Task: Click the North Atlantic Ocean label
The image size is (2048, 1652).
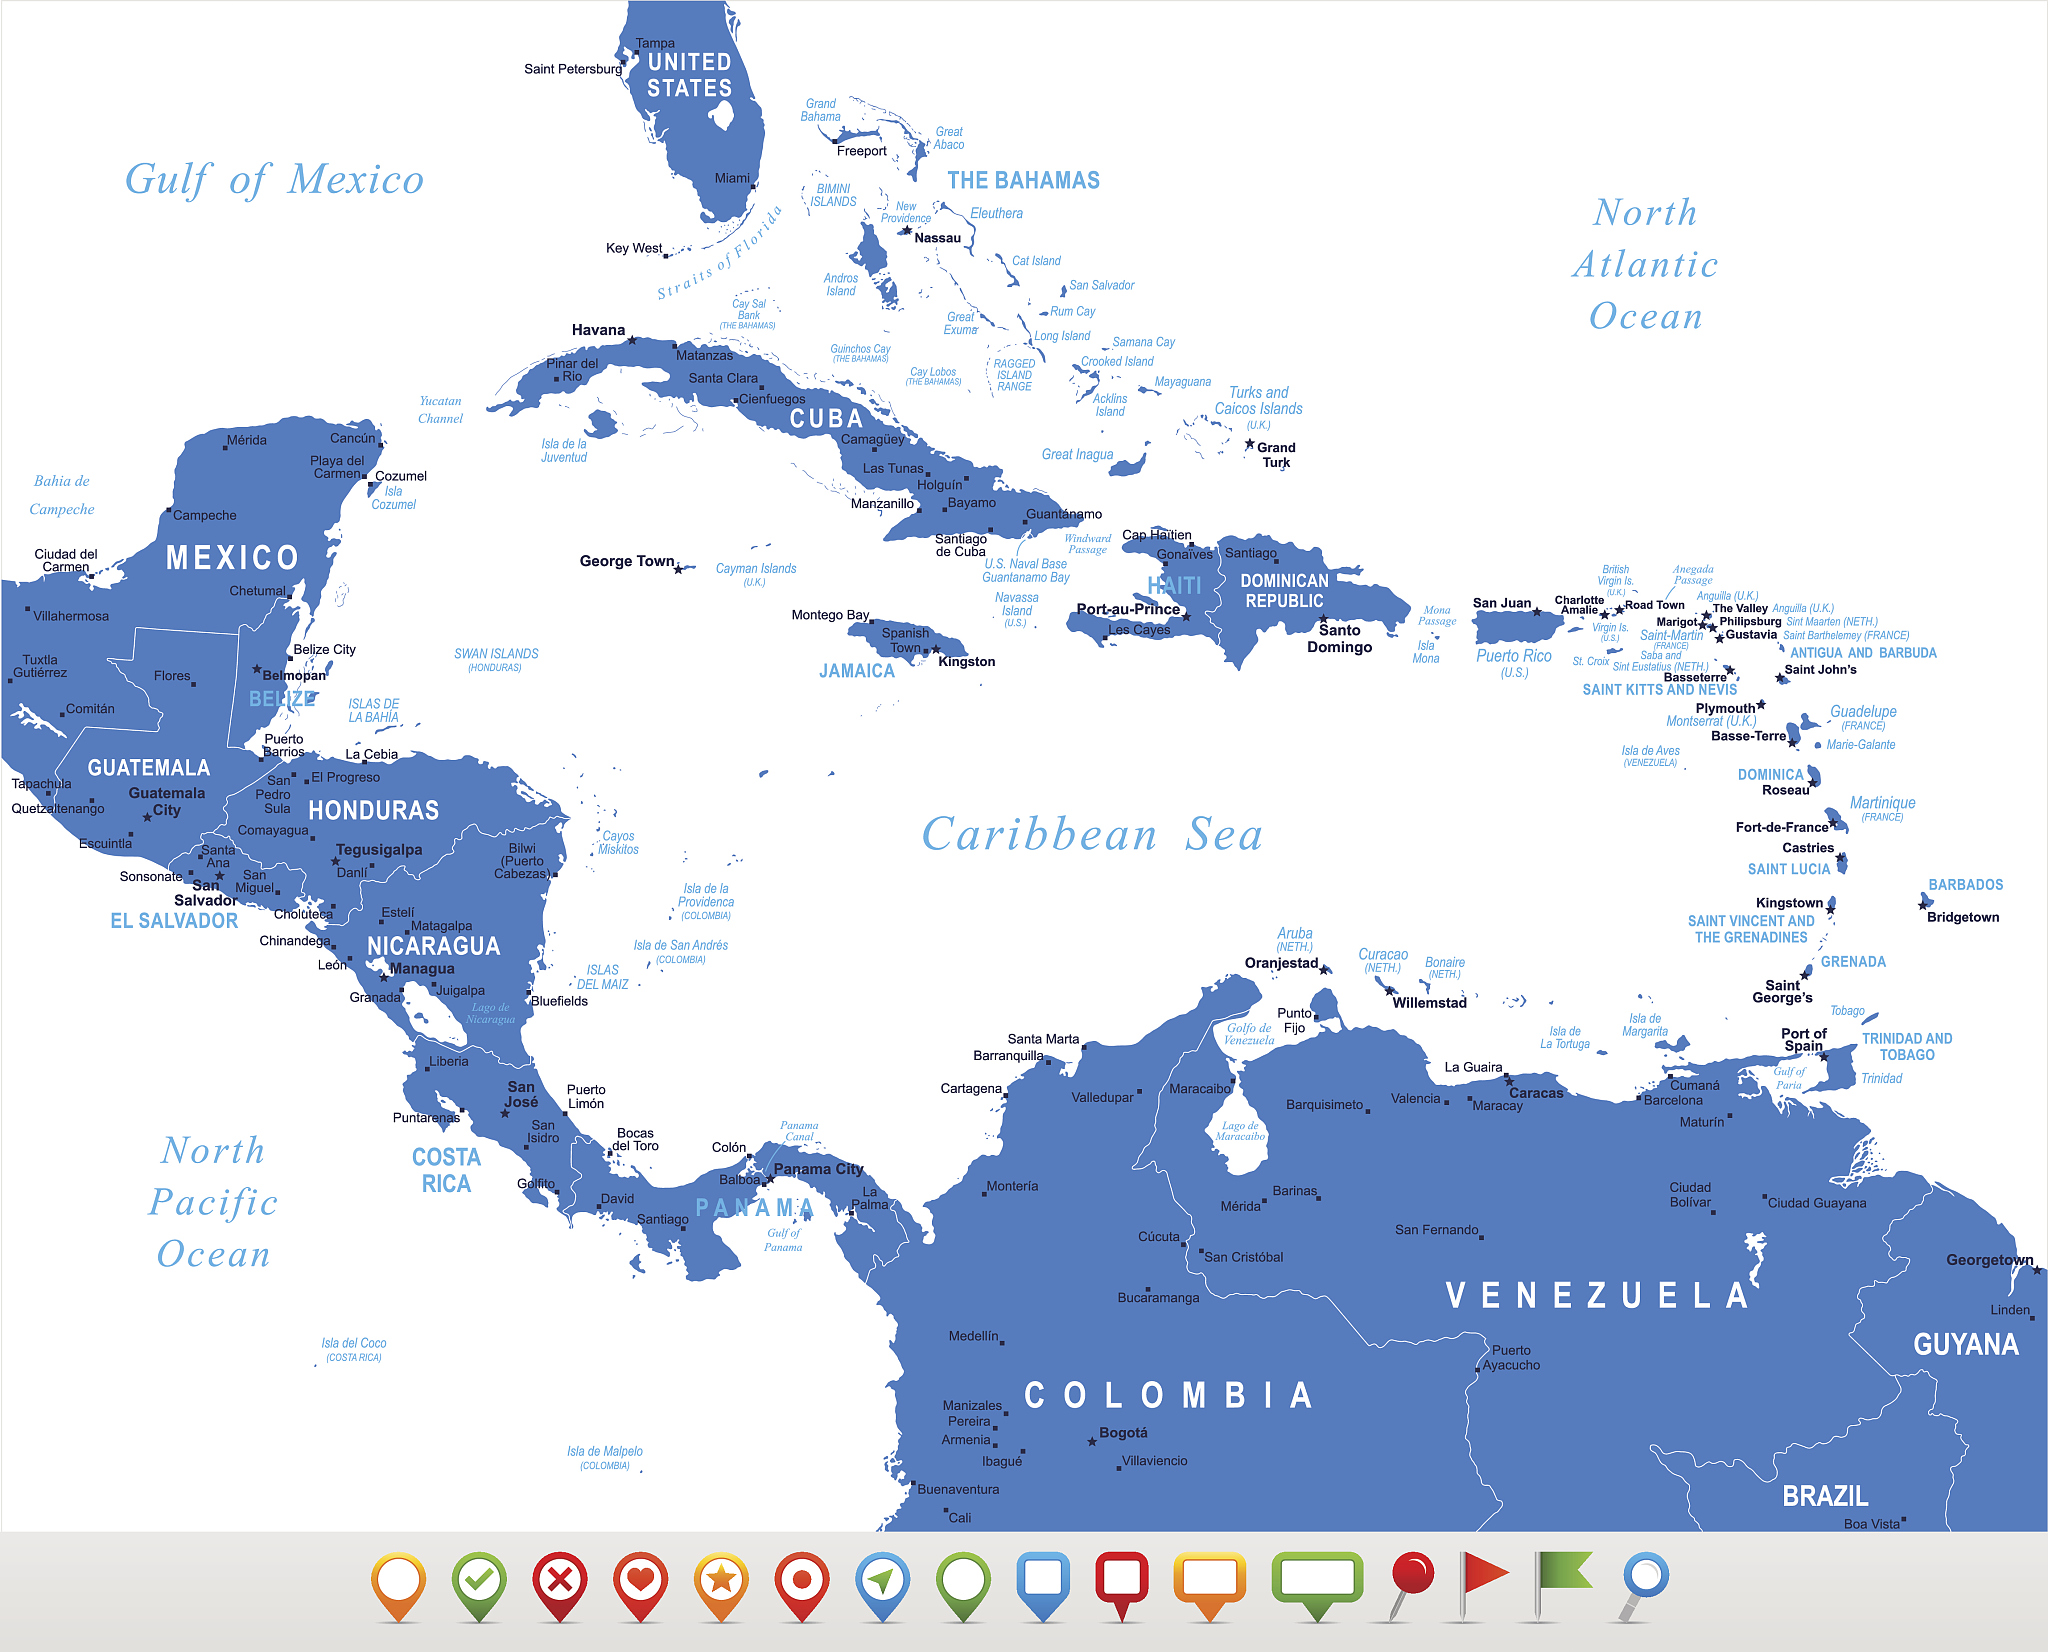Action: tap(1646, 264)
